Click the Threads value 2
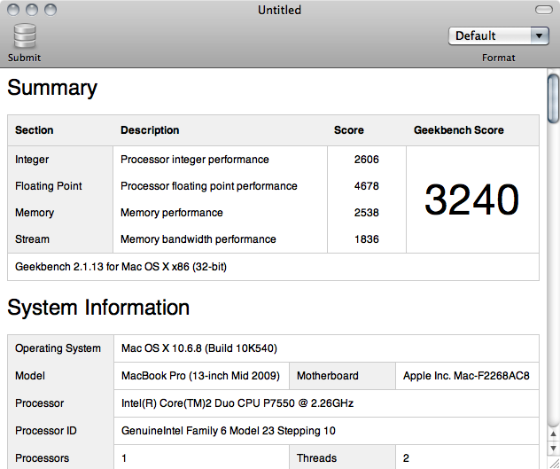Image resolution: width=560 pixels, height=469 pixels. [x=406, y=458]
